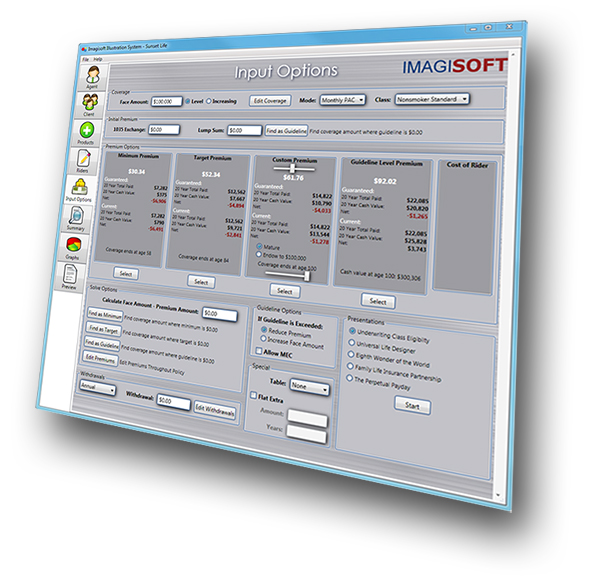Open the Help menu

pos(98,59)
